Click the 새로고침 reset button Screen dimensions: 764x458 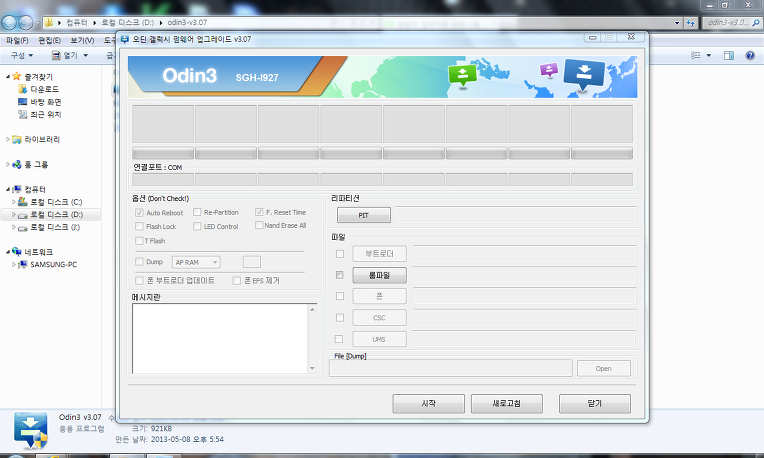coord(506,404)
